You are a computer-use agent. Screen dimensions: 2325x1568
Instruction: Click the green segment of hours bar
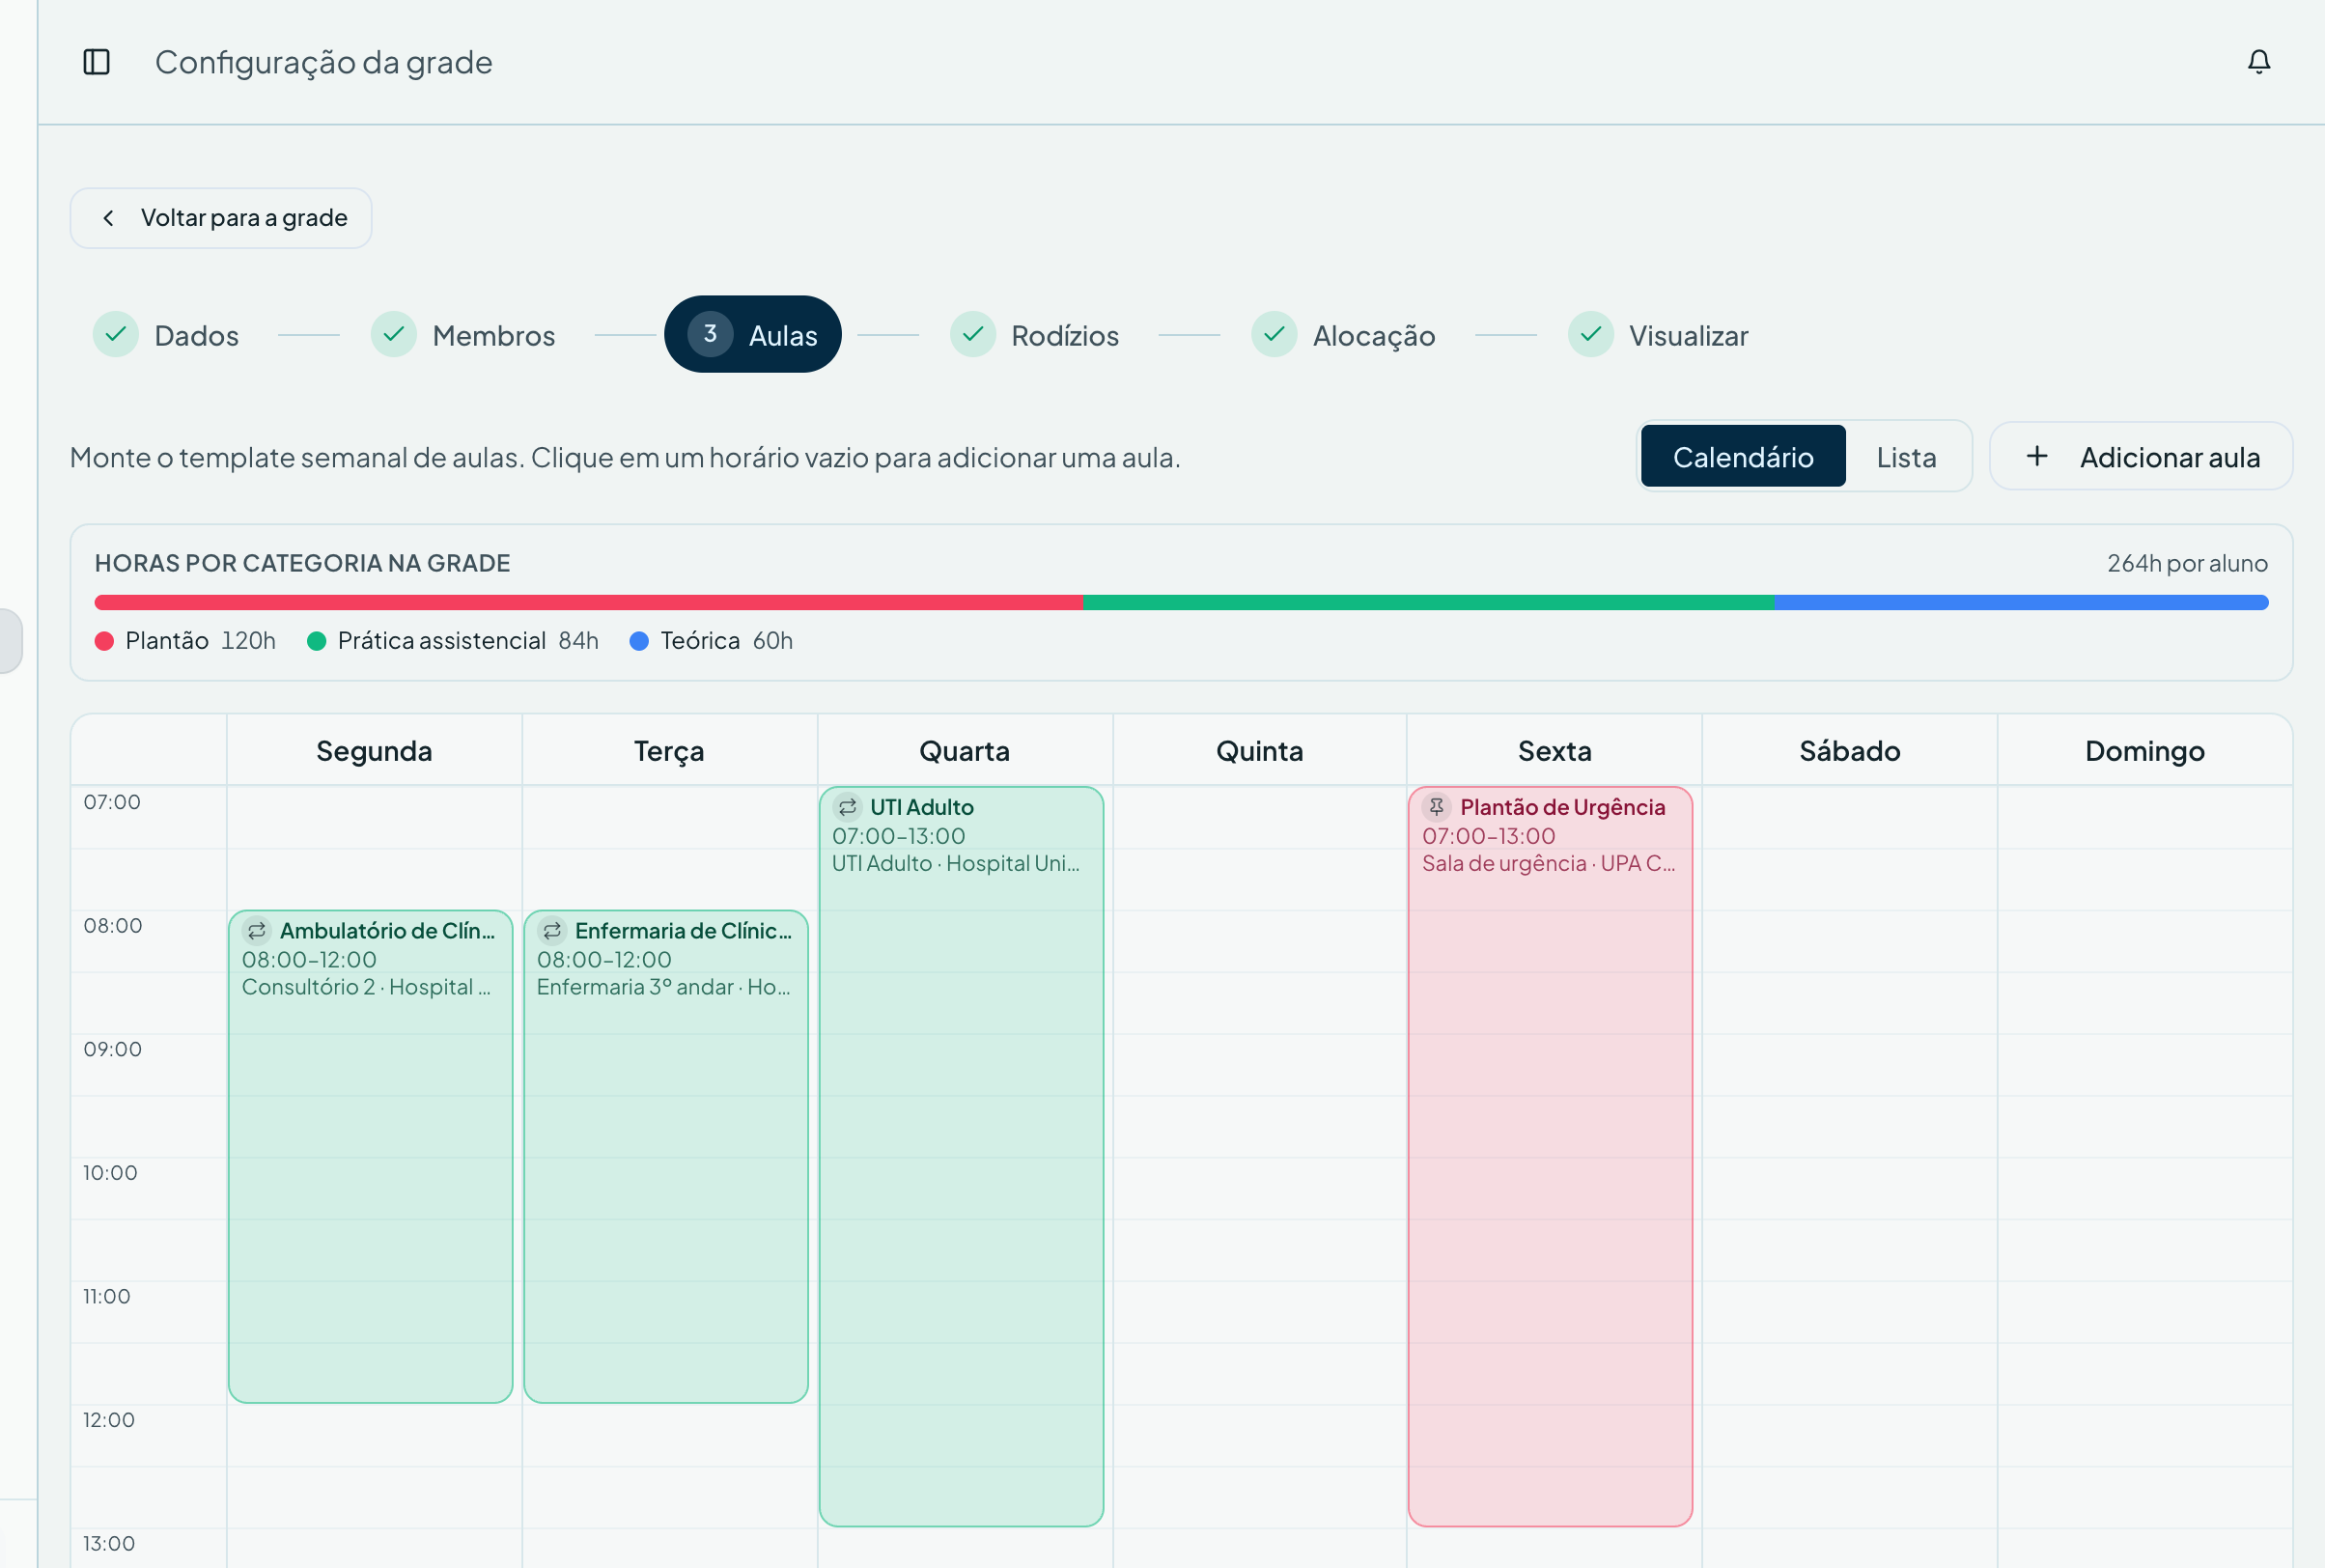pyautogui.click(x=1429, y=603)
